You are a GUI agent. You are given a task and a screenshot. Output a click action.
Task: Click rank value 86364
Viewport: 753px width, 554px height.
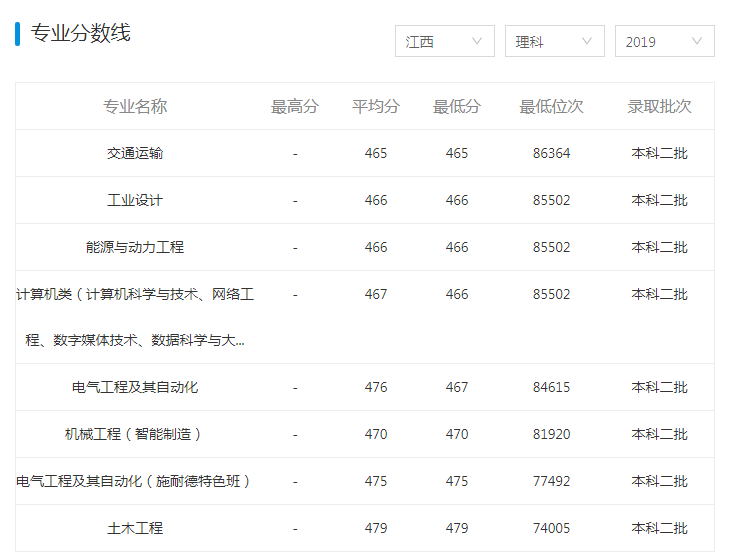(x=551, y=153)
